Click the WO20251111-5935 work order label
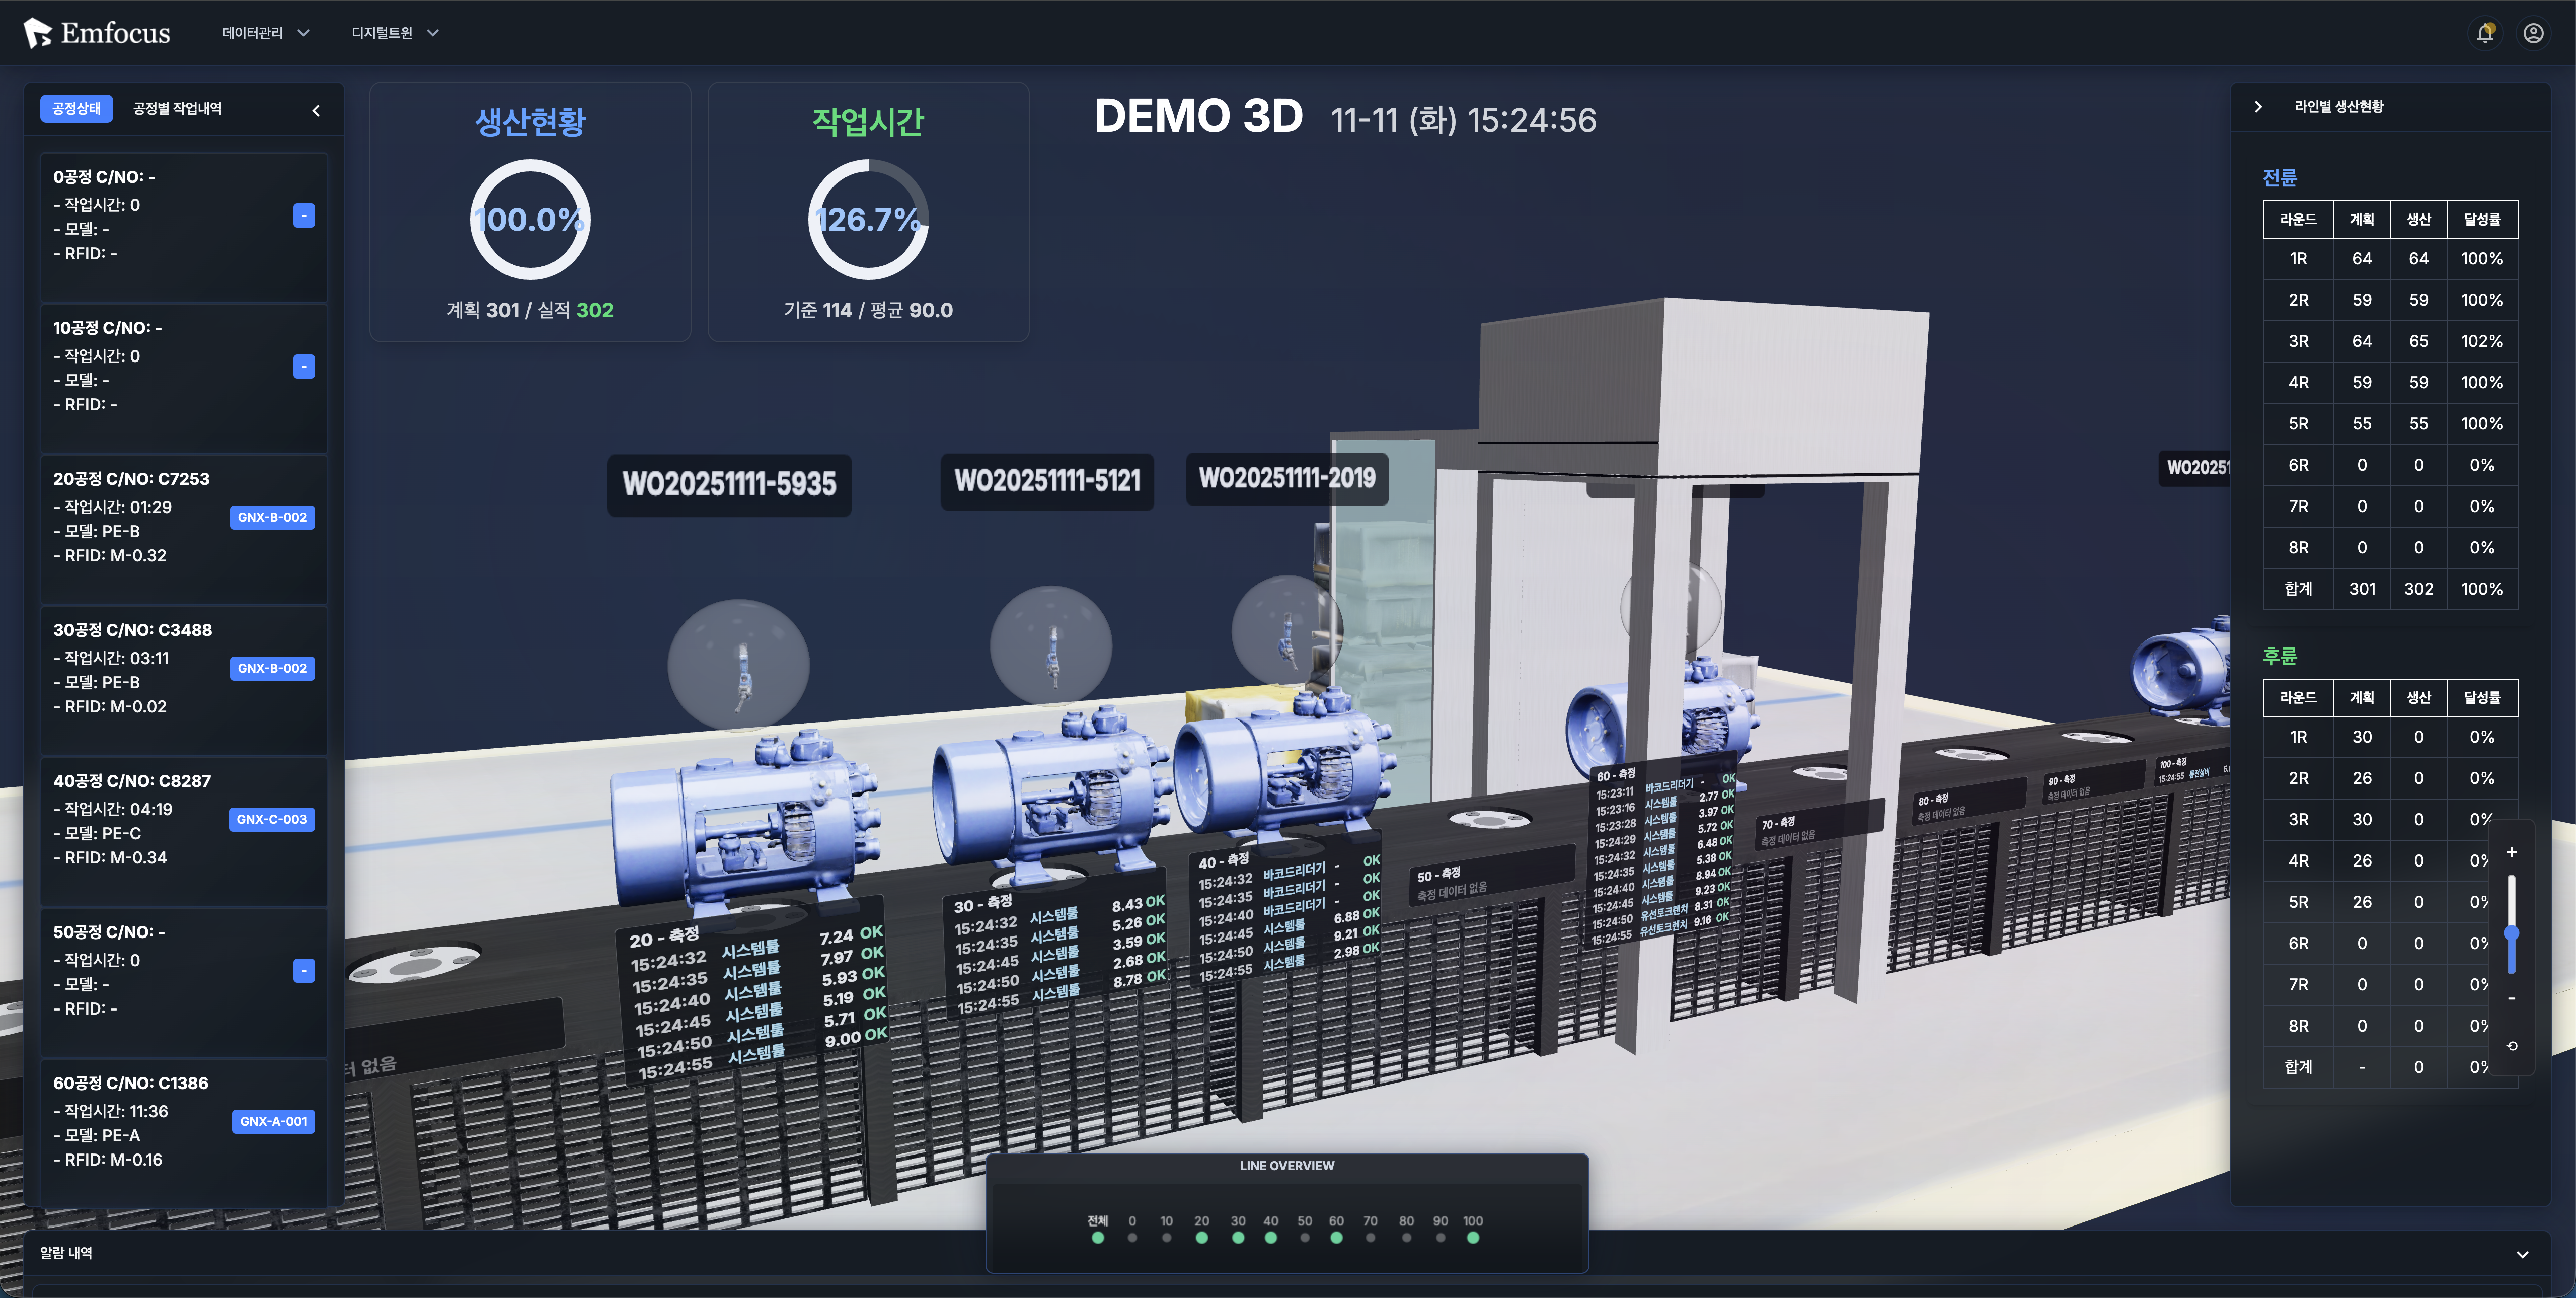Screen dimensions: 2576x1298 pyautogui.click(x=729, y=485)
